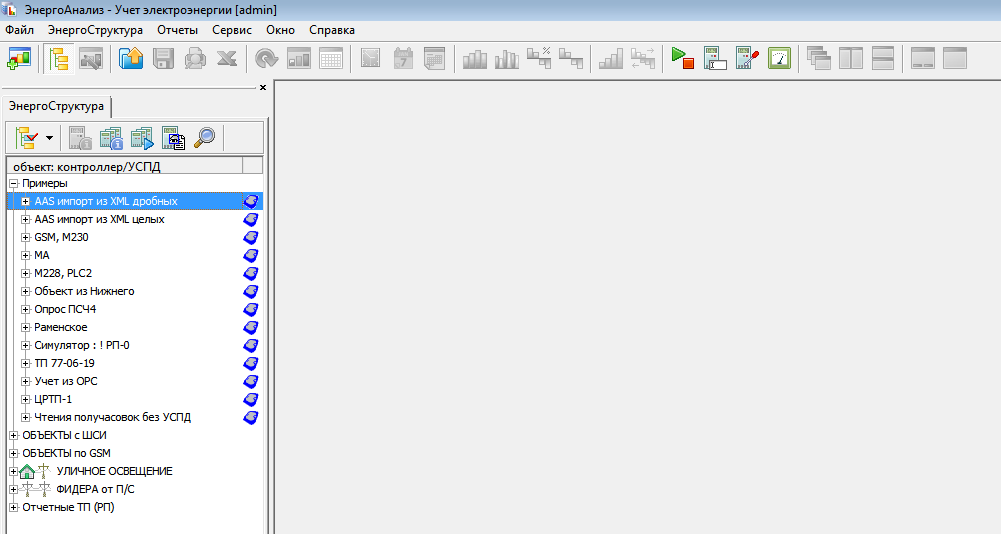Click the grayed device info icon
The height and width of the screenshot is (534, 1001).
(x=80, y=137)
